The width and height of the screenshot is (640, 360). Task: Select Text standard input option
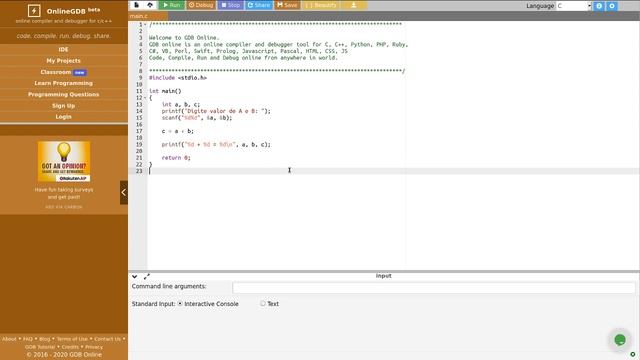(x=263, y=303)
